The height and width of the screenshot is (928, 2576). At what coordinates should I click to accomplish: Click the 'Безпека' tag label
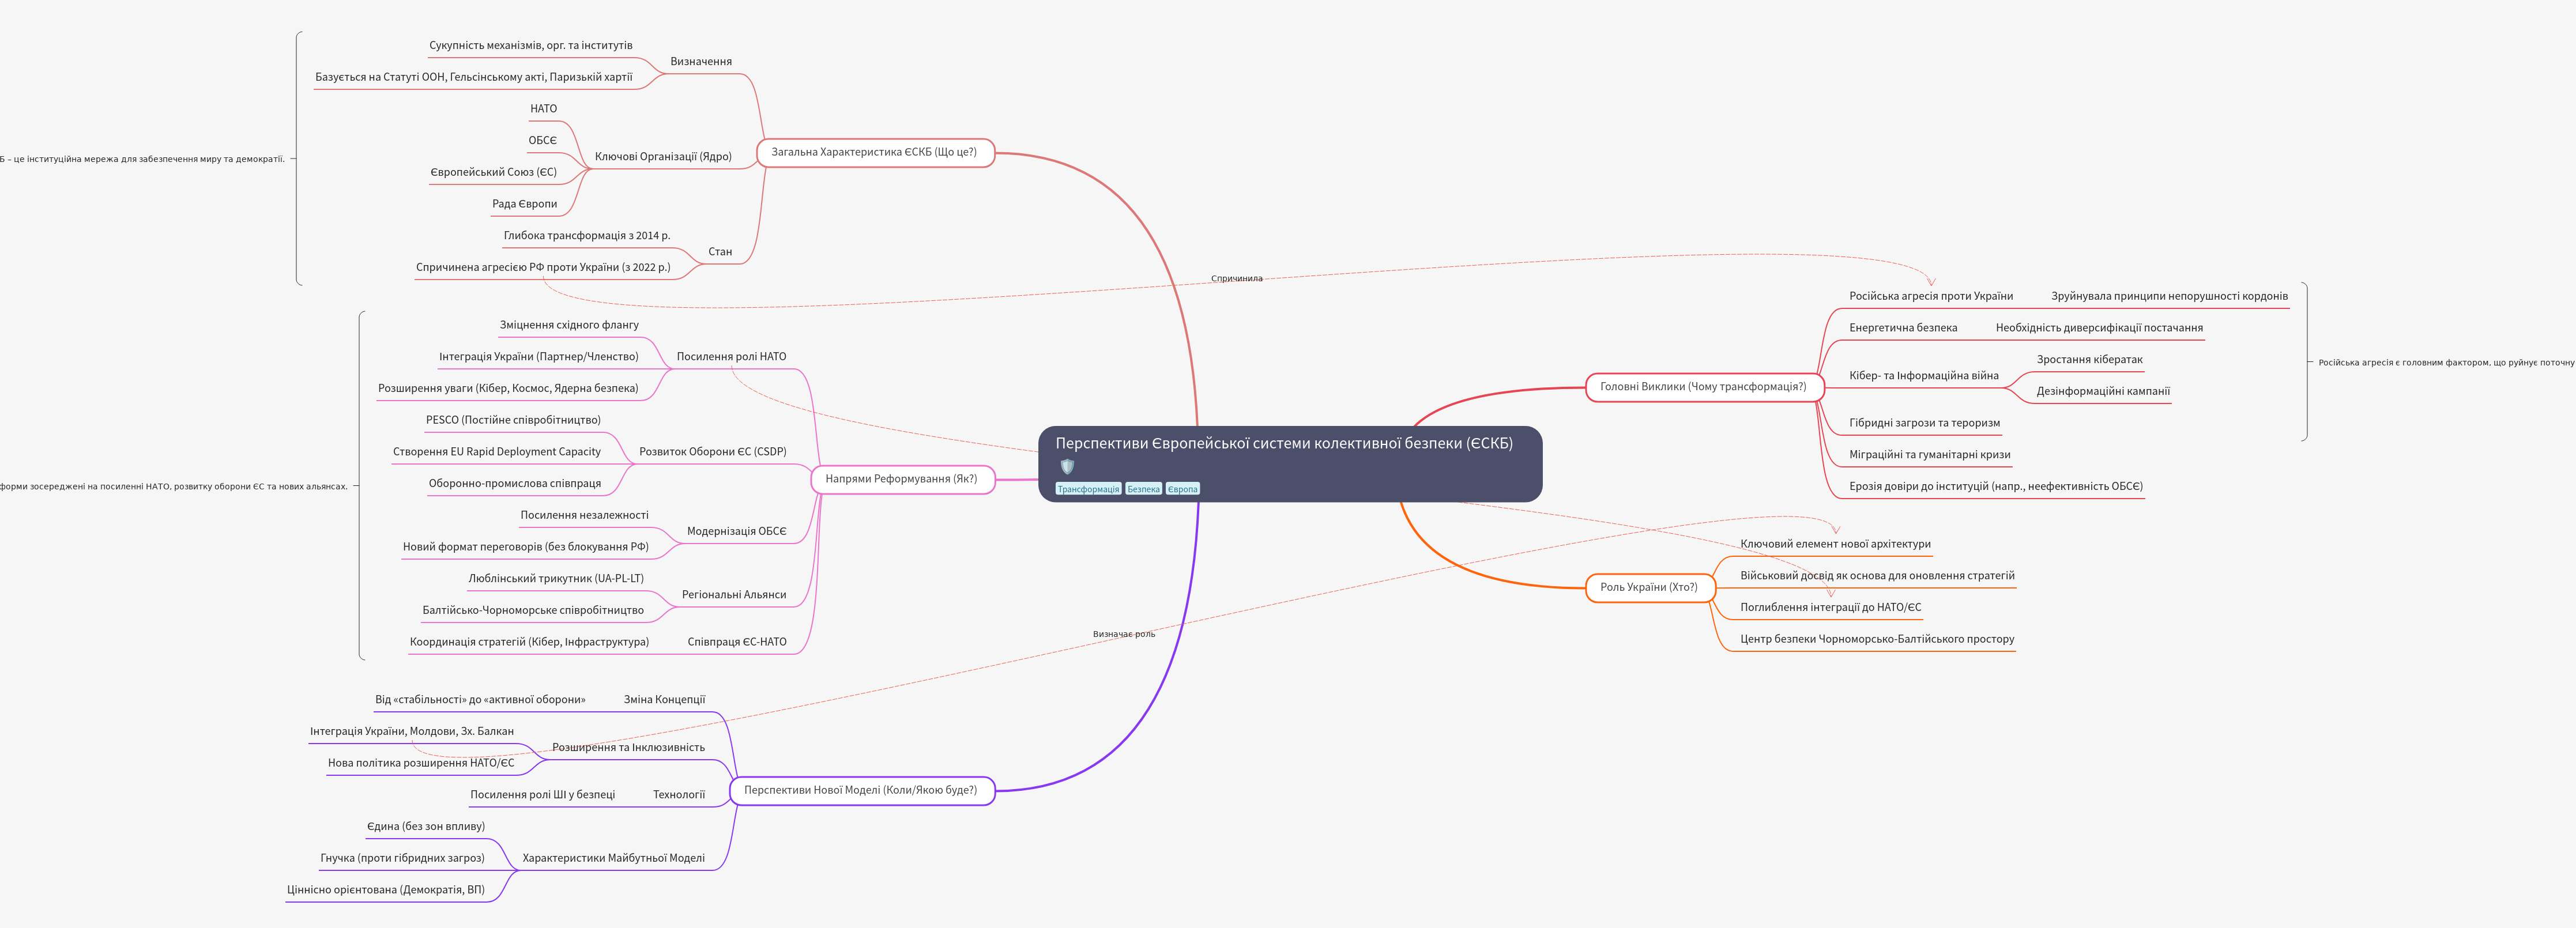pos(1143,489)
